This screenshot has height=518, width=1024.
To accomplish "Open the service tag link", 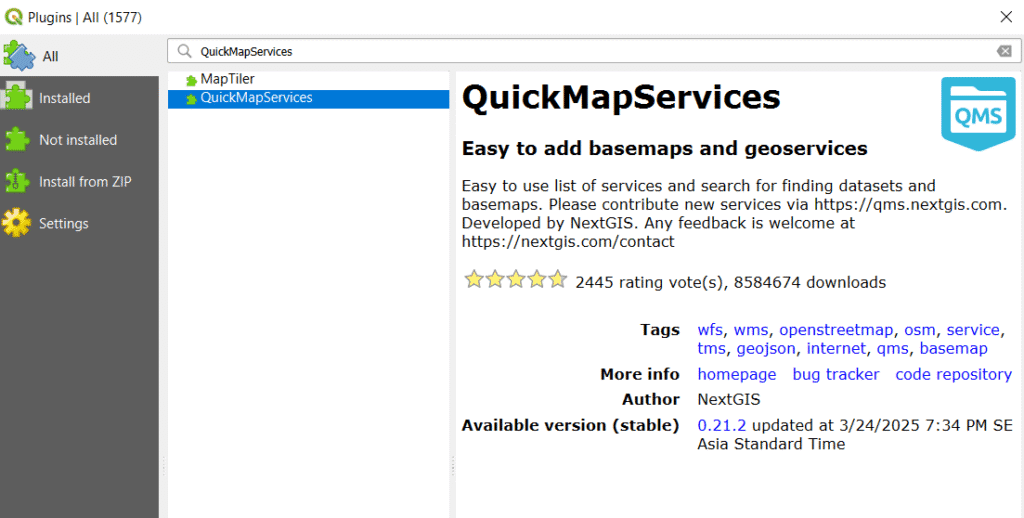I will (x=973, y=330).
